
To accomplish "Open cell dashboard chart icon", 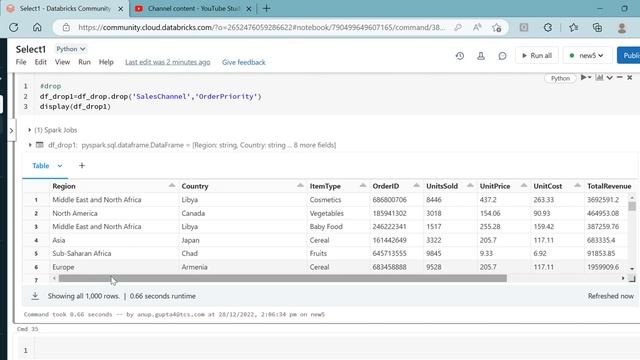I will click(599, 78).
